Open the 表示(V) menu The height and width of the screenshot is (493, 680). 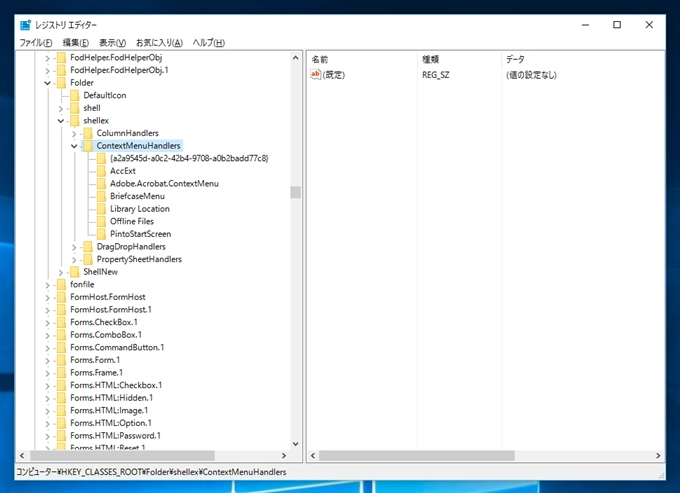(112, 42)
